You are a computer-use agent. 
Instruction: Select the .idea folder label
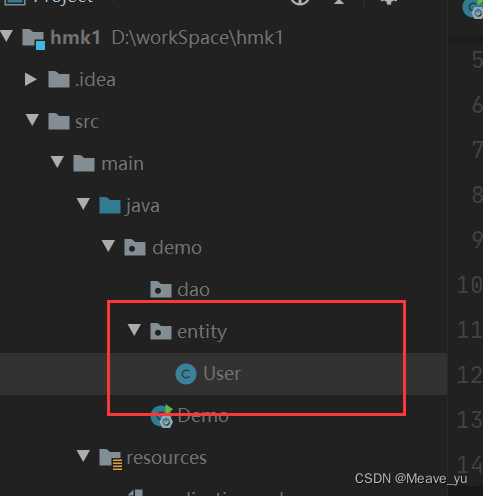coord(95,80)
